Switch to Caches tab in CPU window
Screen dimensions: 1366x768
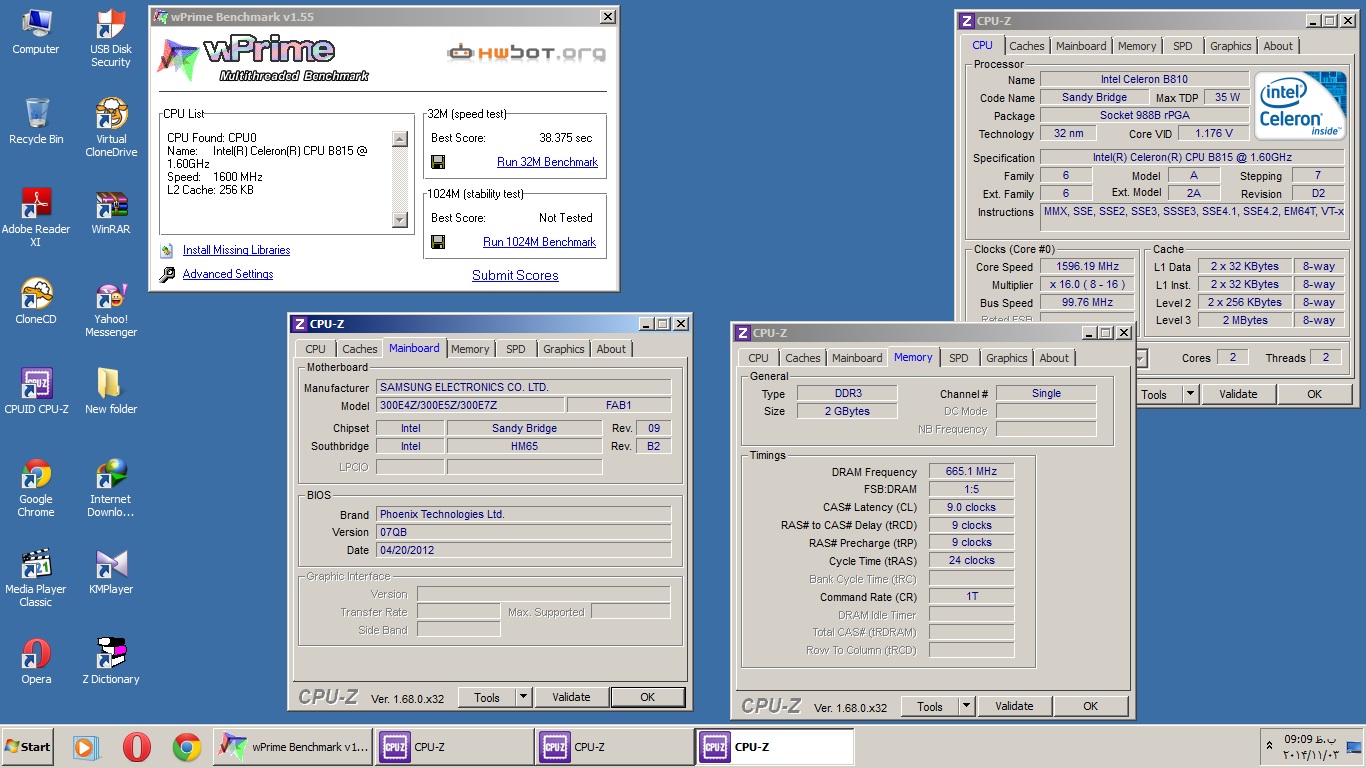pyautogui.click(x=1026, y=46)
